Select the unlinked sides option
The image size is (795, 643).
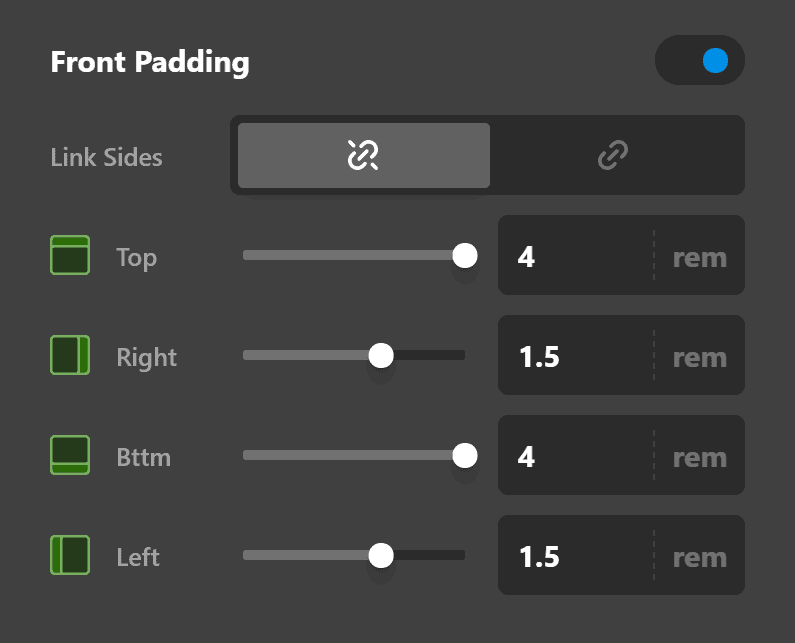click(363, 156)
